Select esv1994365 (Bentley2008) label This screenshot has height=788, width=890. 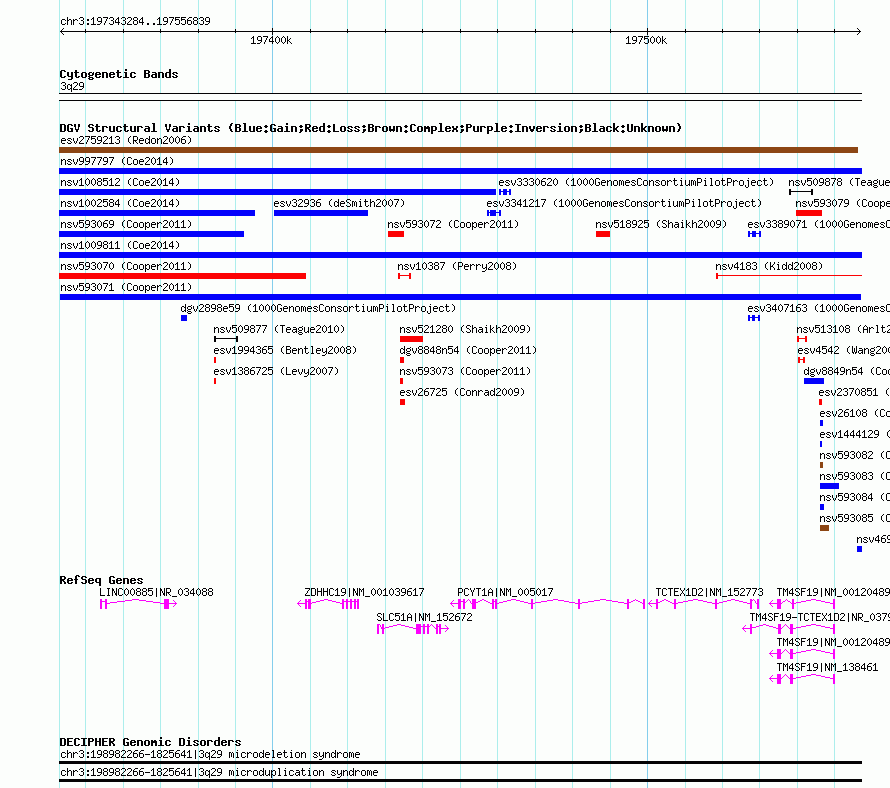[285, 350]
